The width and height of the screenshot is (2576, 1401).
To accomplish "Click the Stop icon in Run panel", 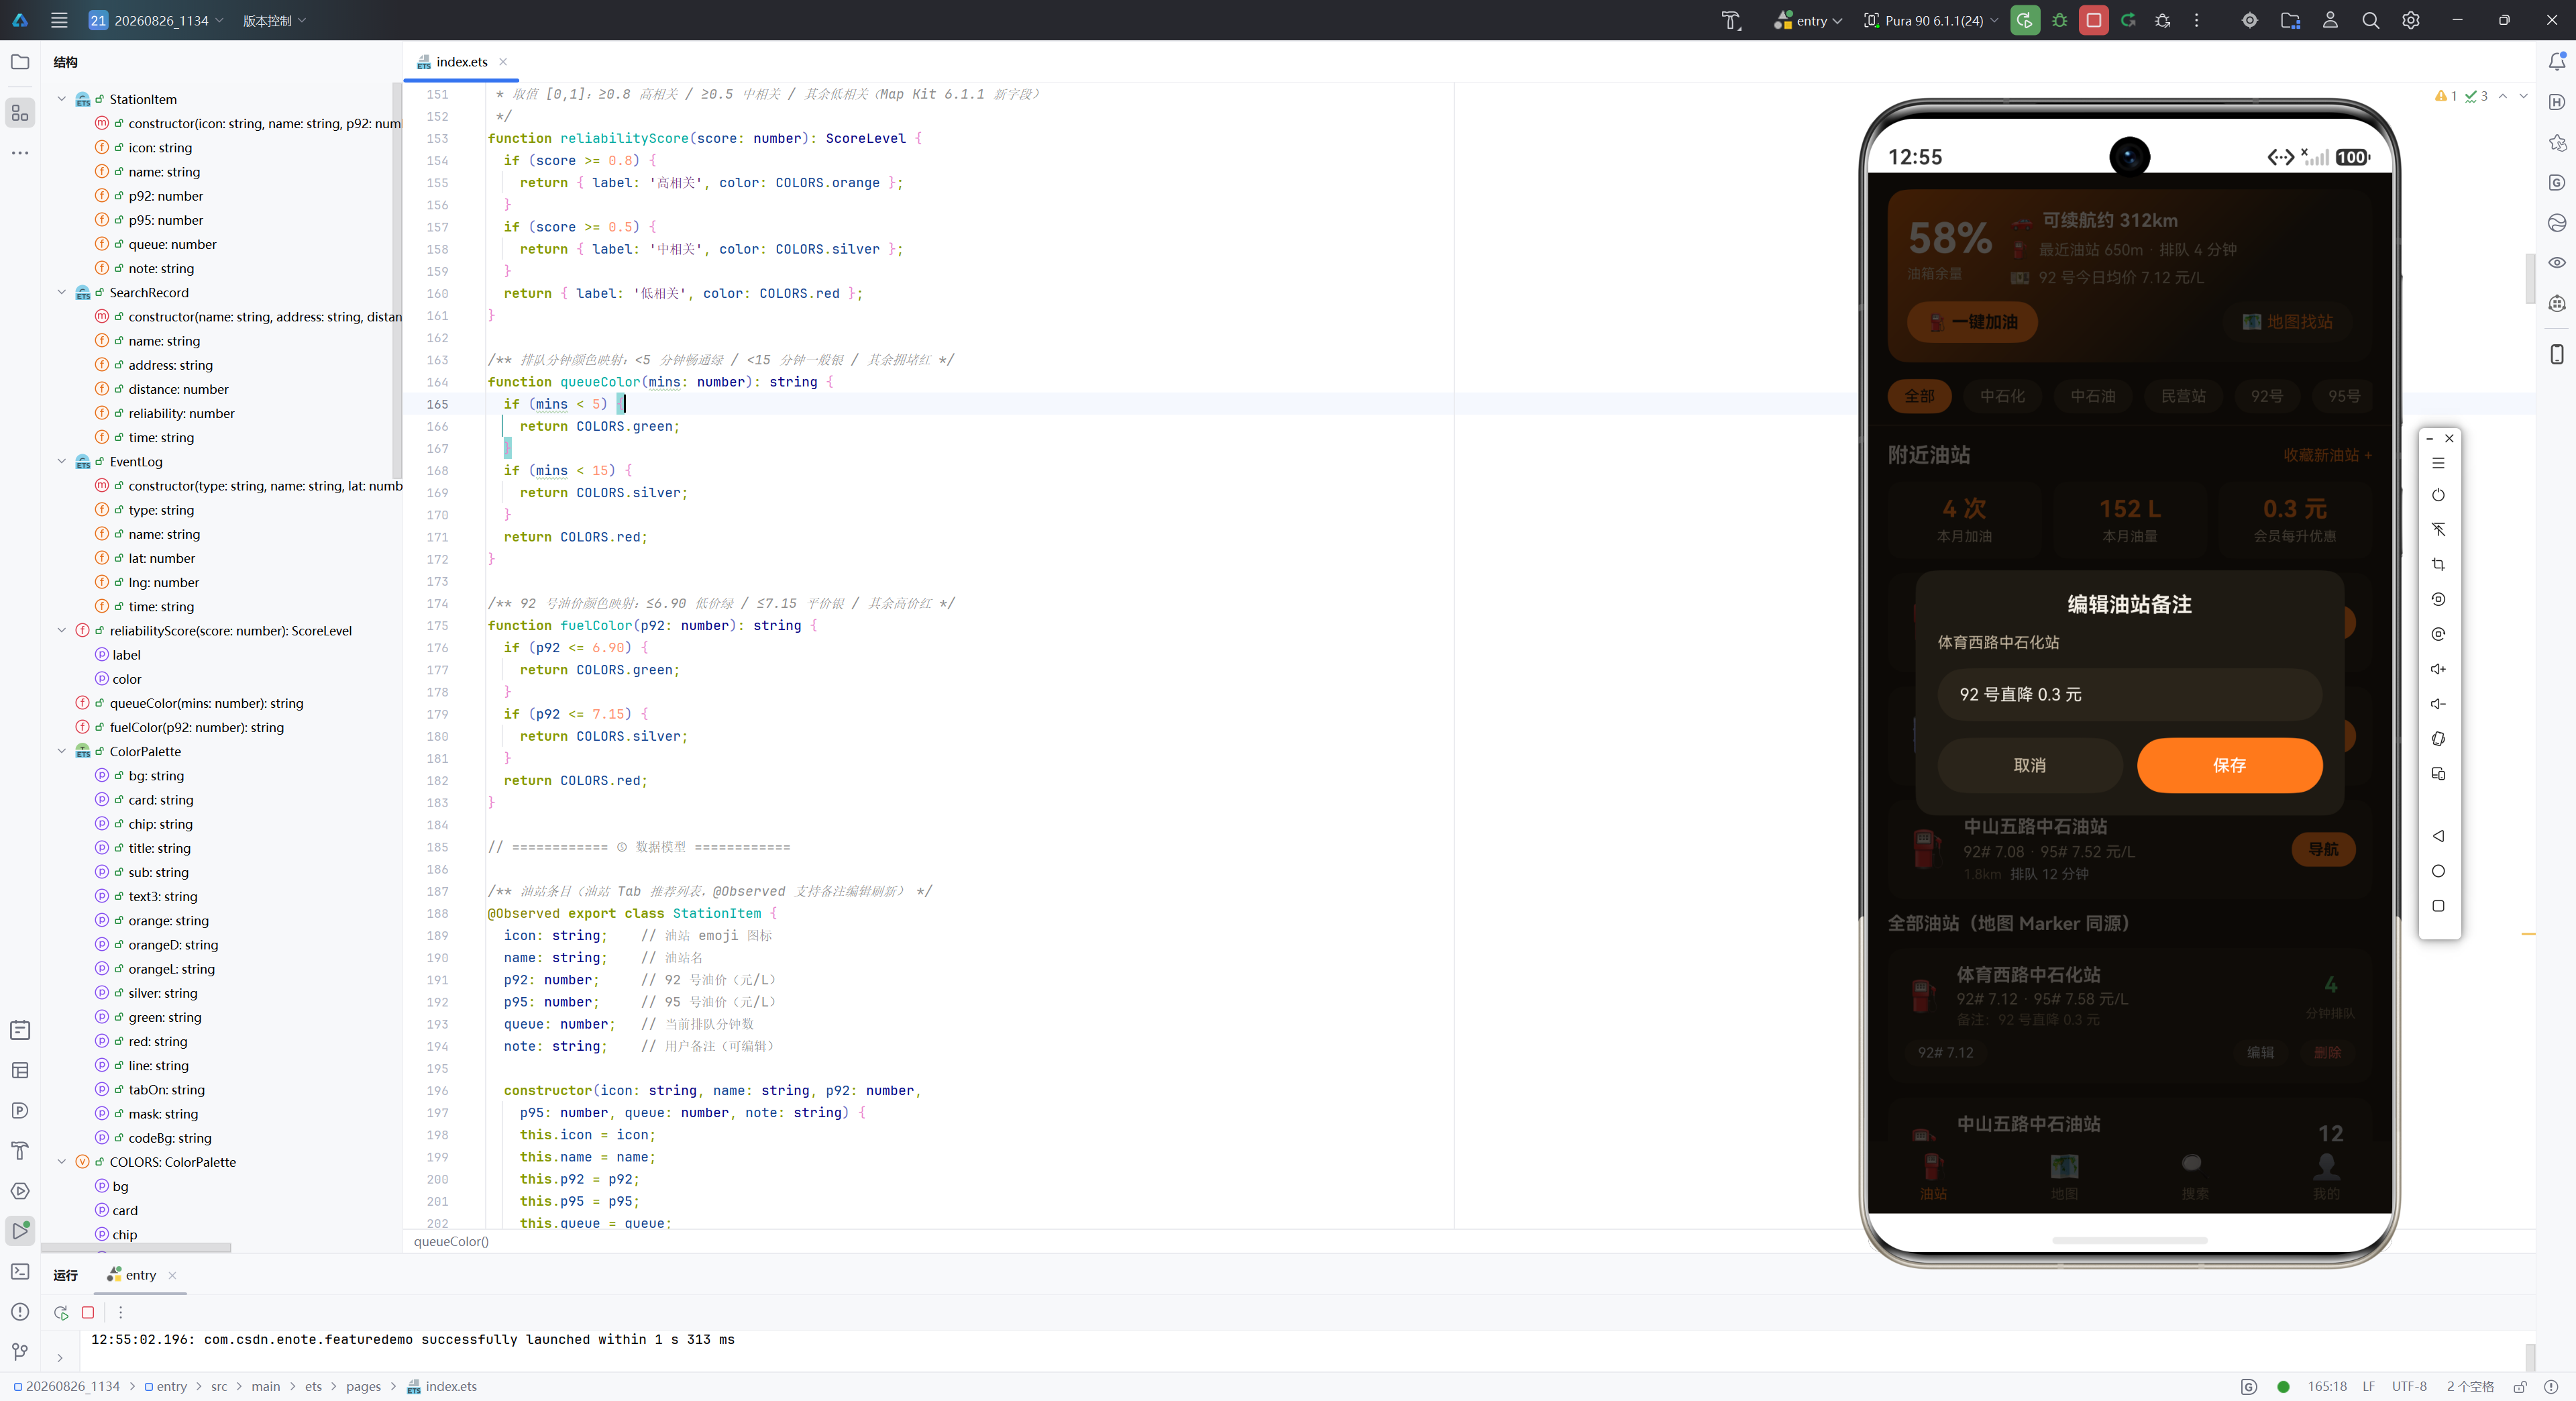I will click(x=88, y=1312).
